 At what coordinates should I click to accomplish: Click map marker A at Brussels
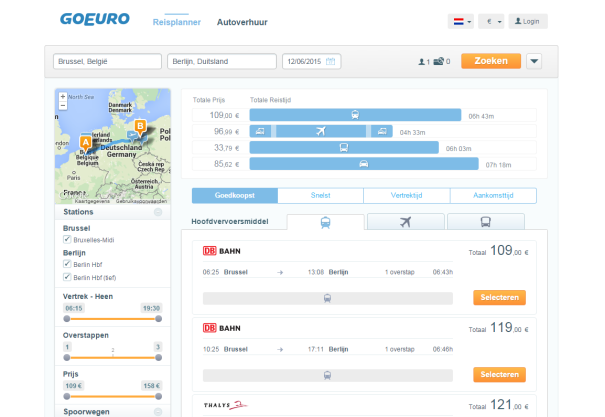pos(86,144)
